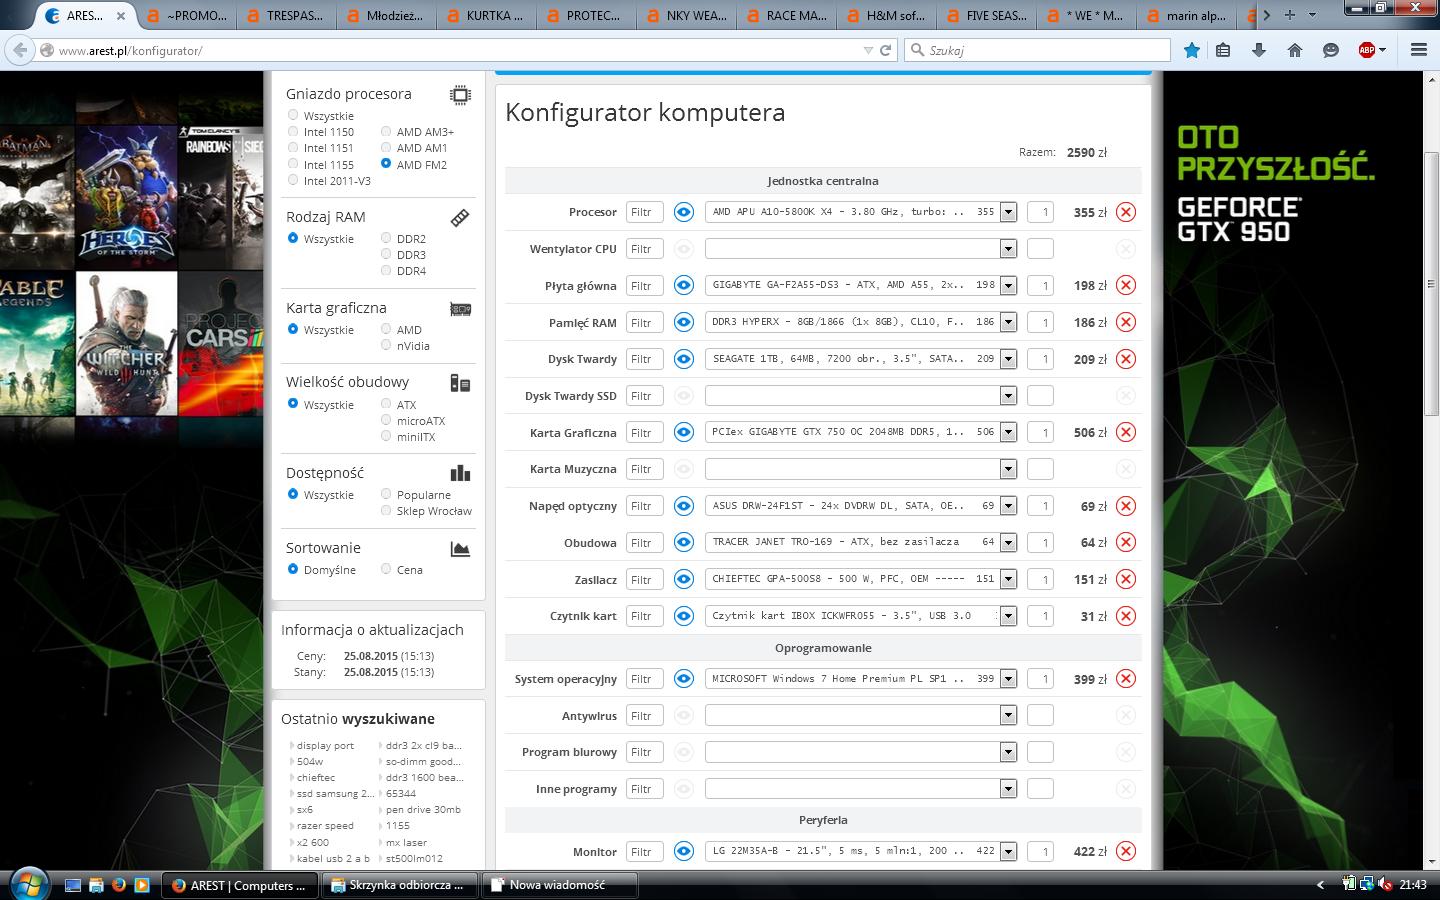Open the Wentylator CPU dropdown
Image resolution: width=1440 pixels, height=900 pixels.
click(1008, 249)
